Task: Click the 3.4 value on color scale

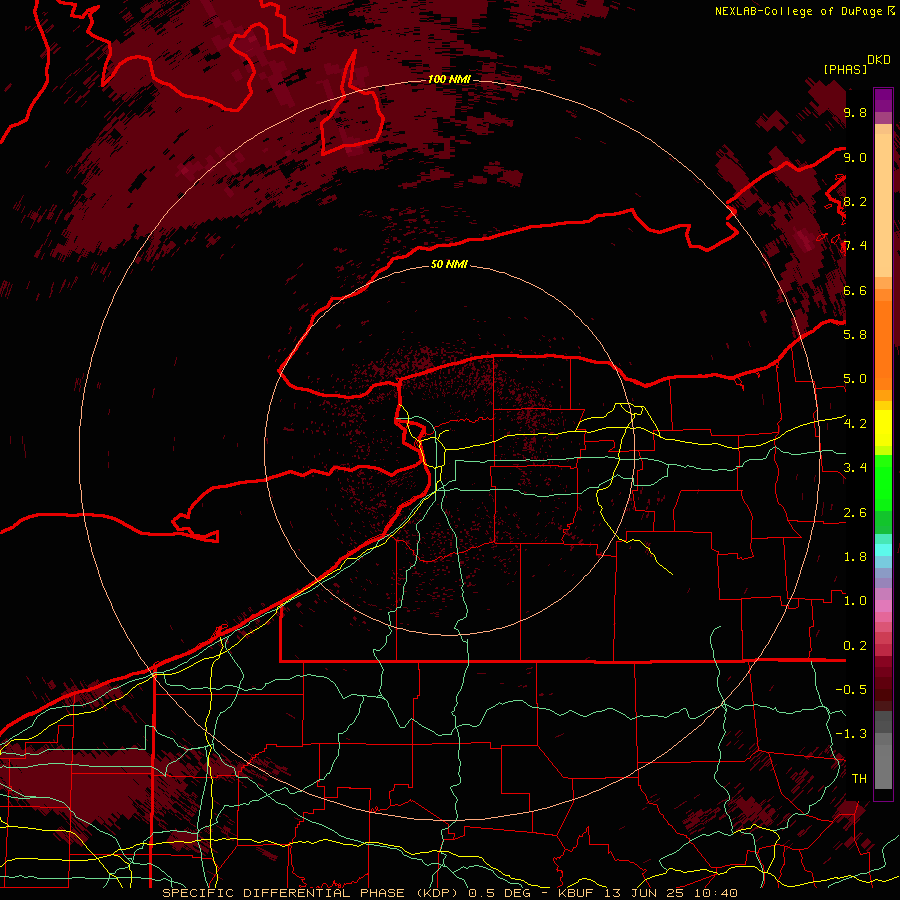Action: [855, 468]
